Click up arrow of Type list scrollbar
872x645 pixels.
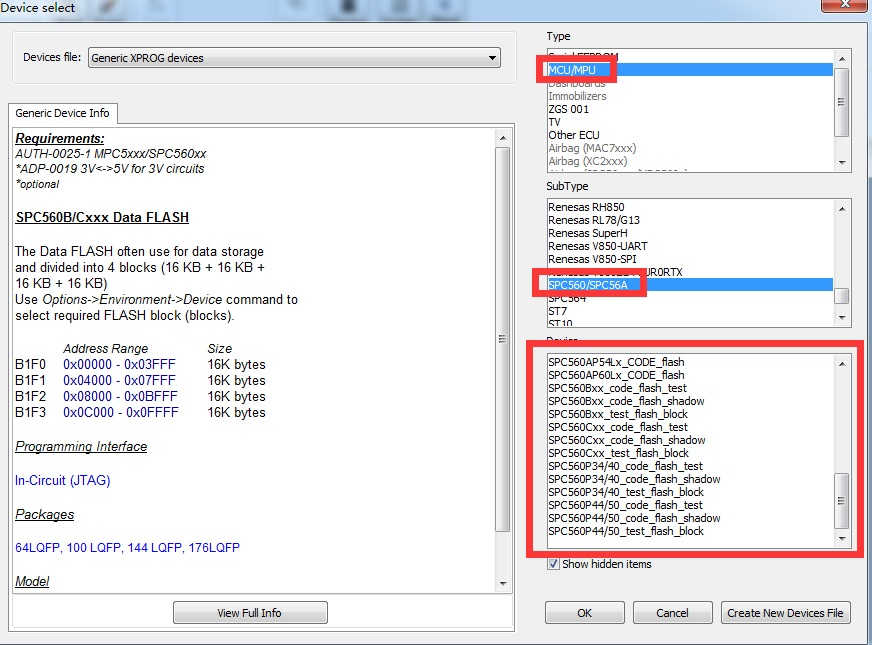point(842,58)
